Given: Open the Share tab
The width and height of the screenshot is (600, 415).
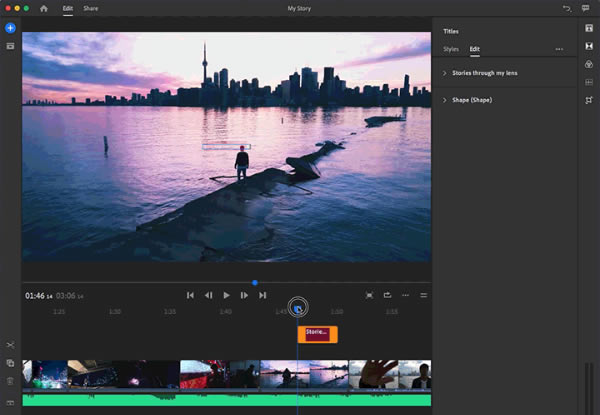Looking at the screenshot, I should pos(91,8).
